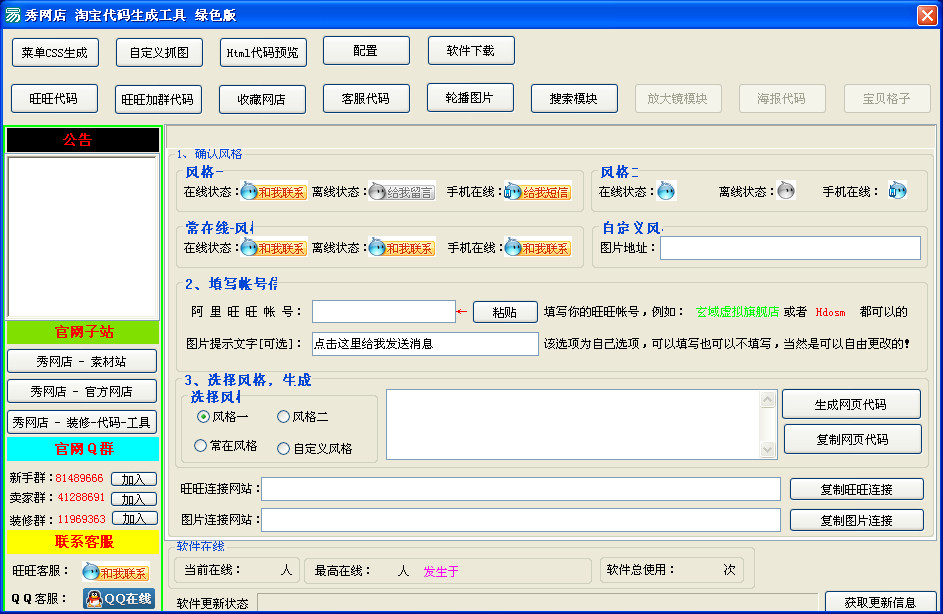Switch to 收藏网店 module
Image resolution: width=943 pixels, height=614 pixels.
click(262, 100)
